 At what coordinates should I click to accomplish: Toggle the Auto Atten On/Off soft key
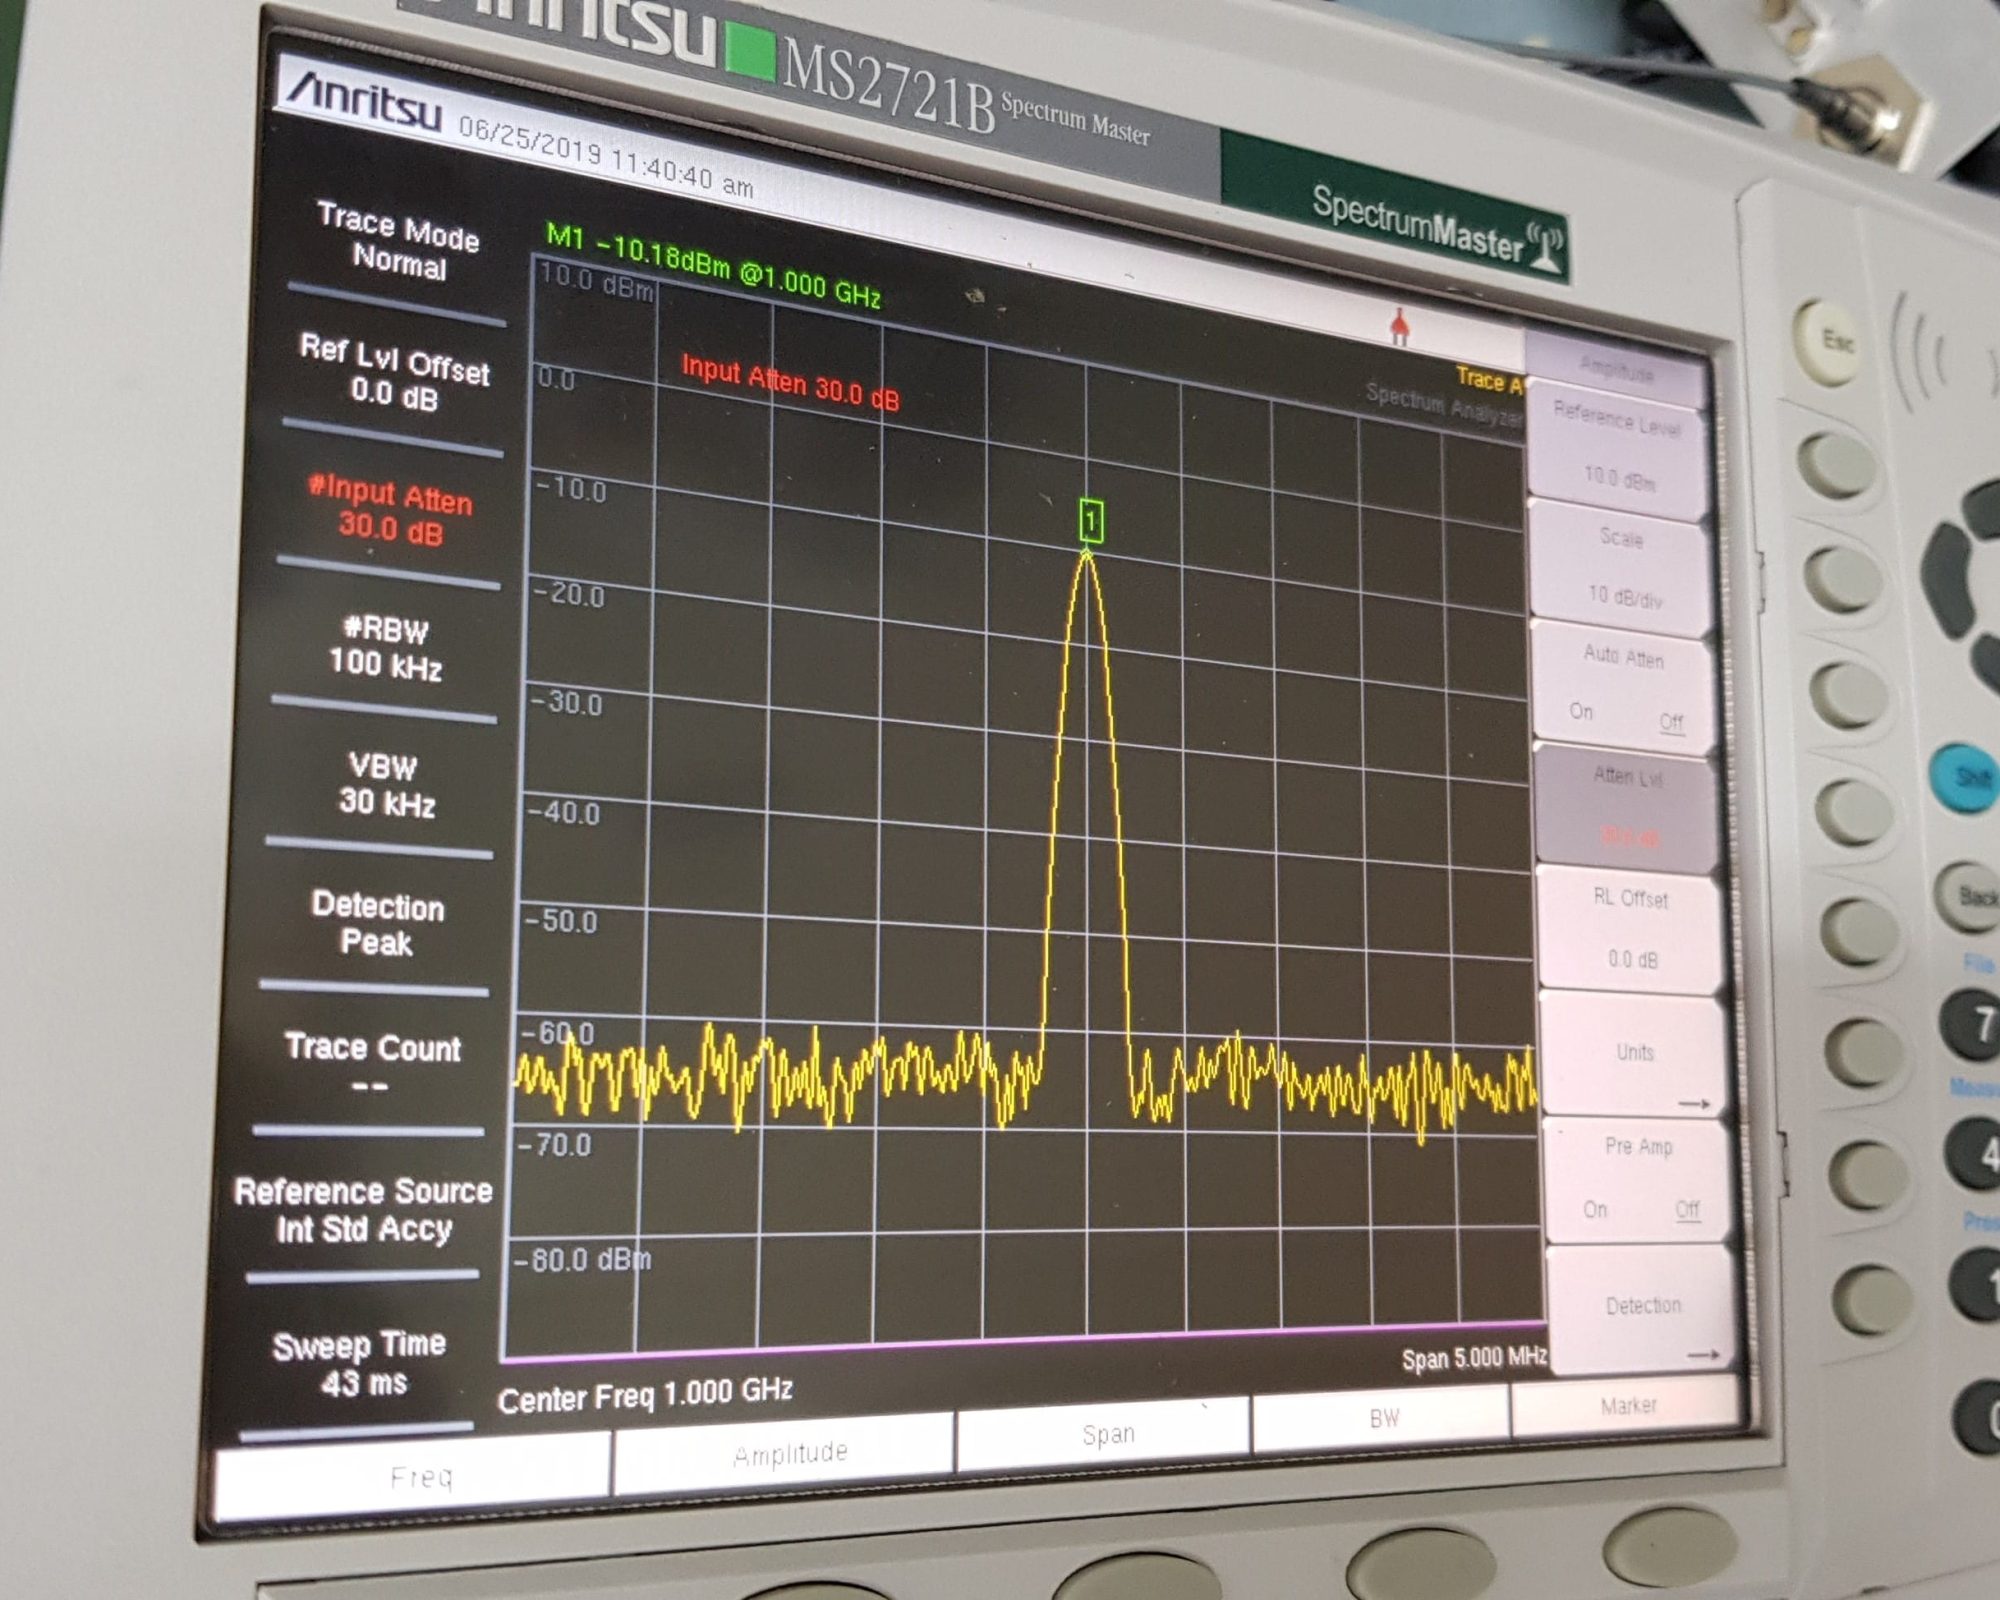pyautogui.click(x=1625, y=685)
